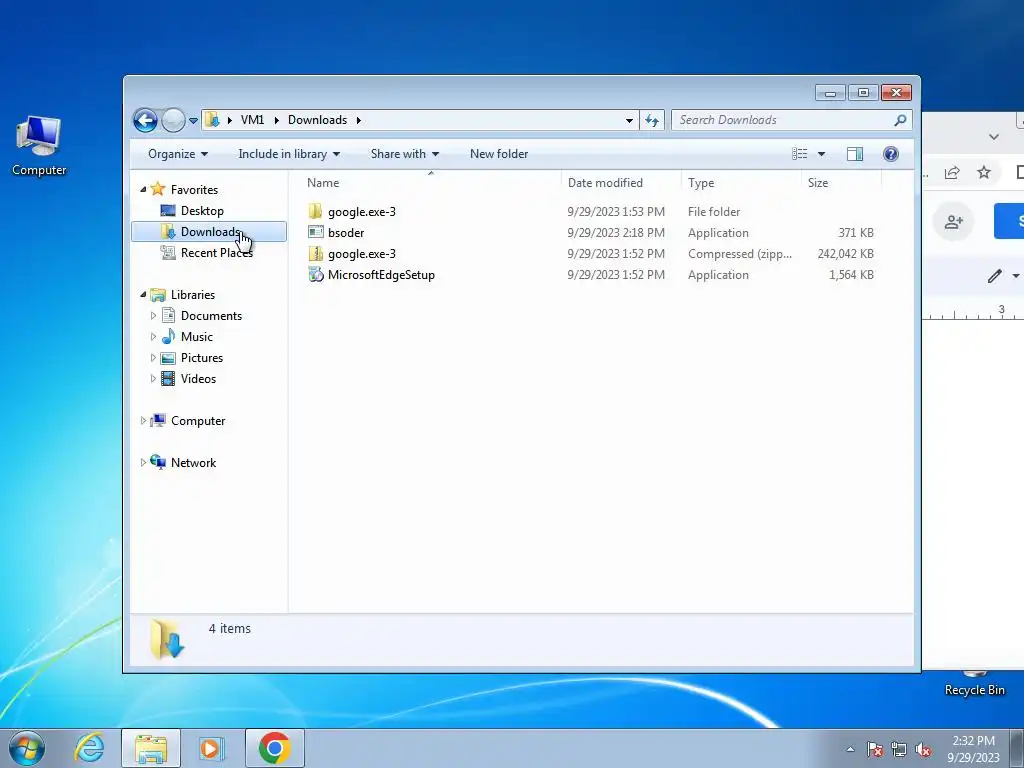Expand the Computer node in navigation pane
Screen dimensions: 1024x768
click(x=144, y=421)
